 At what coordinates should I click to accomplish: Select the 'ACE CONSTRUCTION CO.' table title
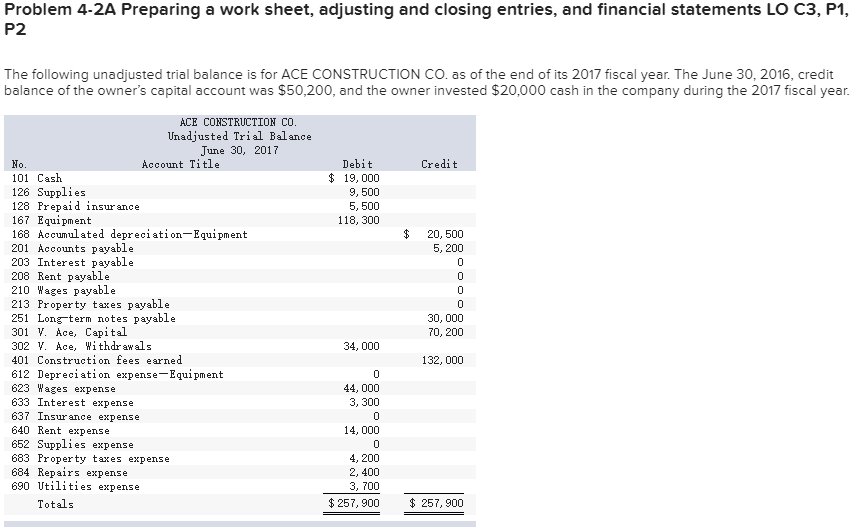[238, 122]
